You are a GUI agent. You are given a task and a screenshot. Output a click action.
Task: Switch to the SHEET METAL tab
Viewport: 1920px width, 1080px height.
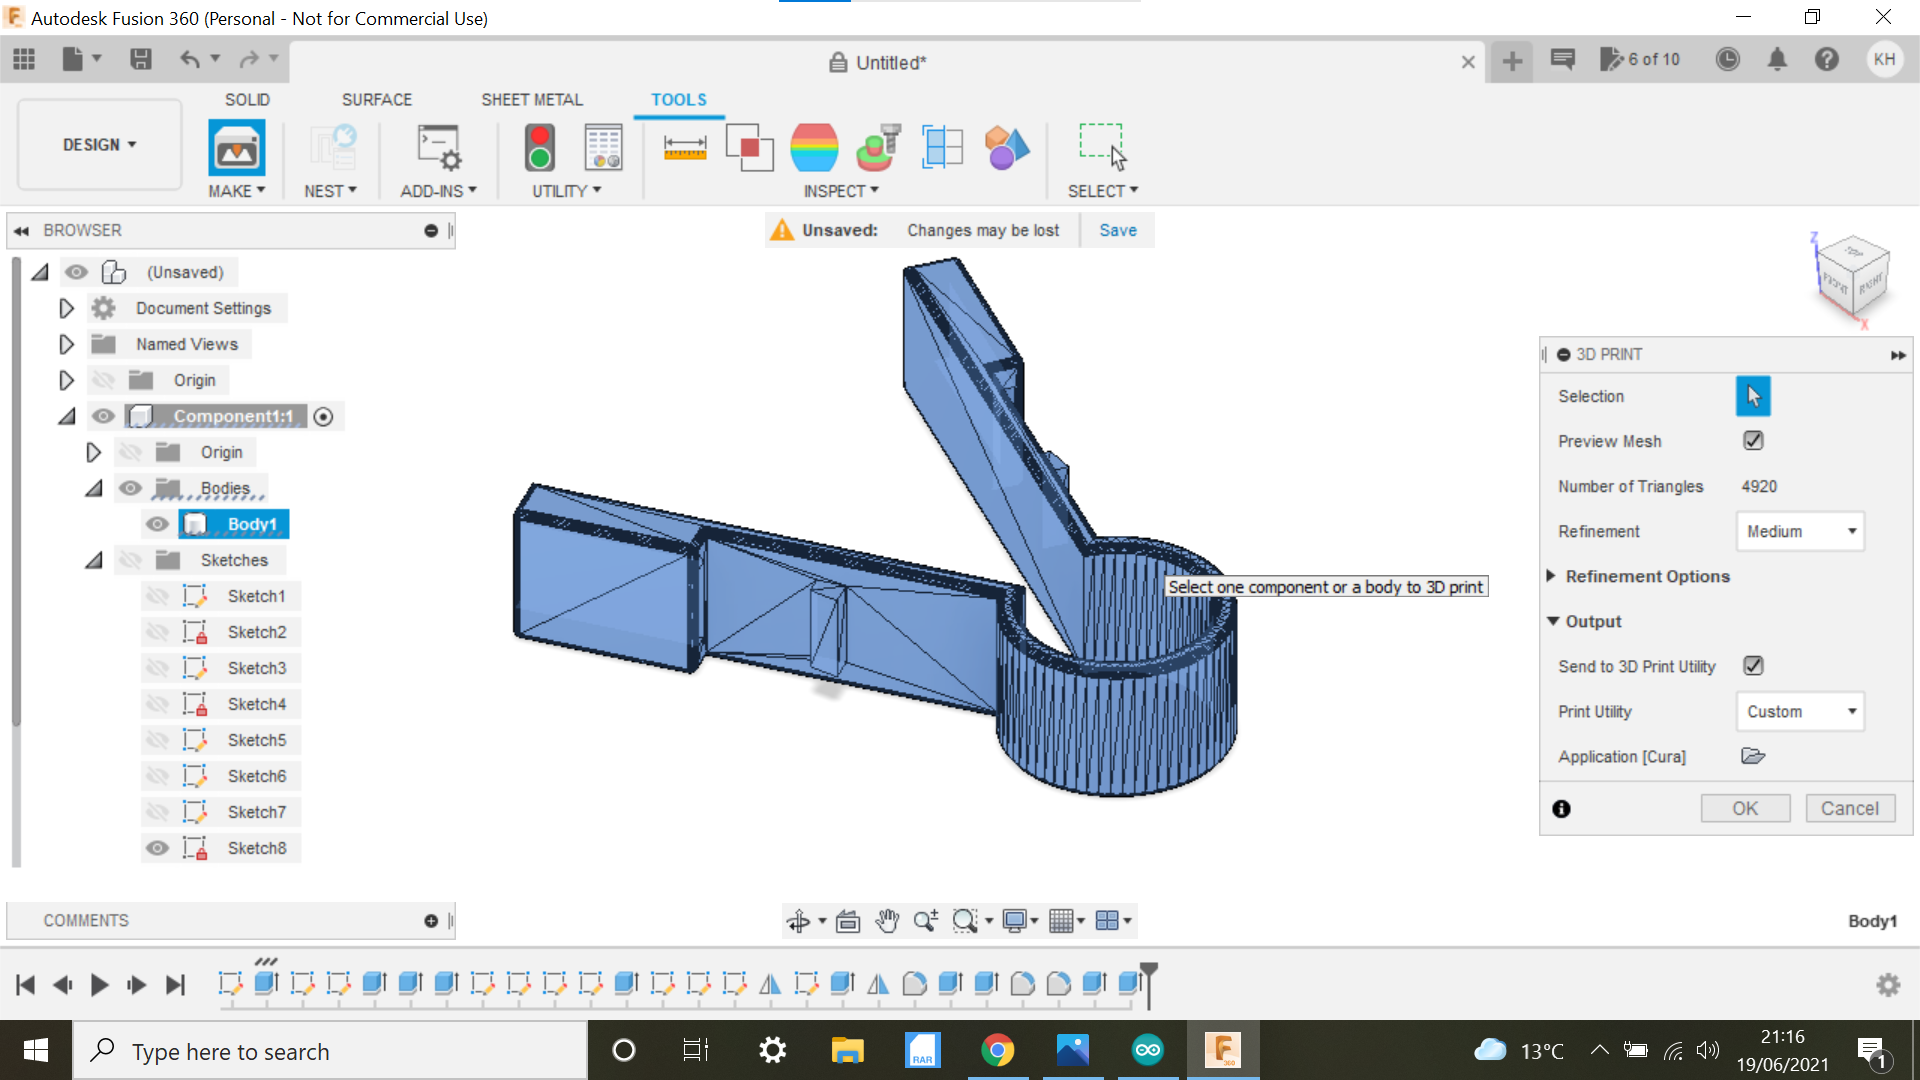pos(531,100)
